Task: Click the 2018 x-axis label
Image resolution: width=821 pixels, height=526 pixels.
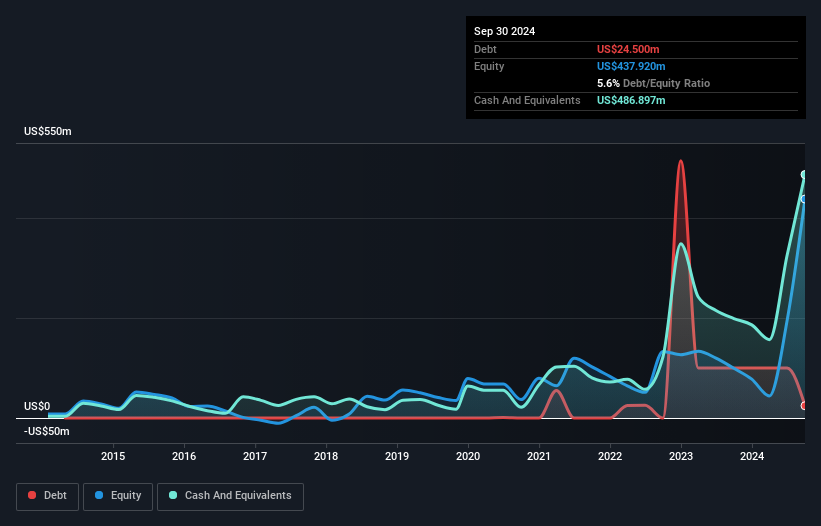Action: pyautogui.click(x=326, y=456)
